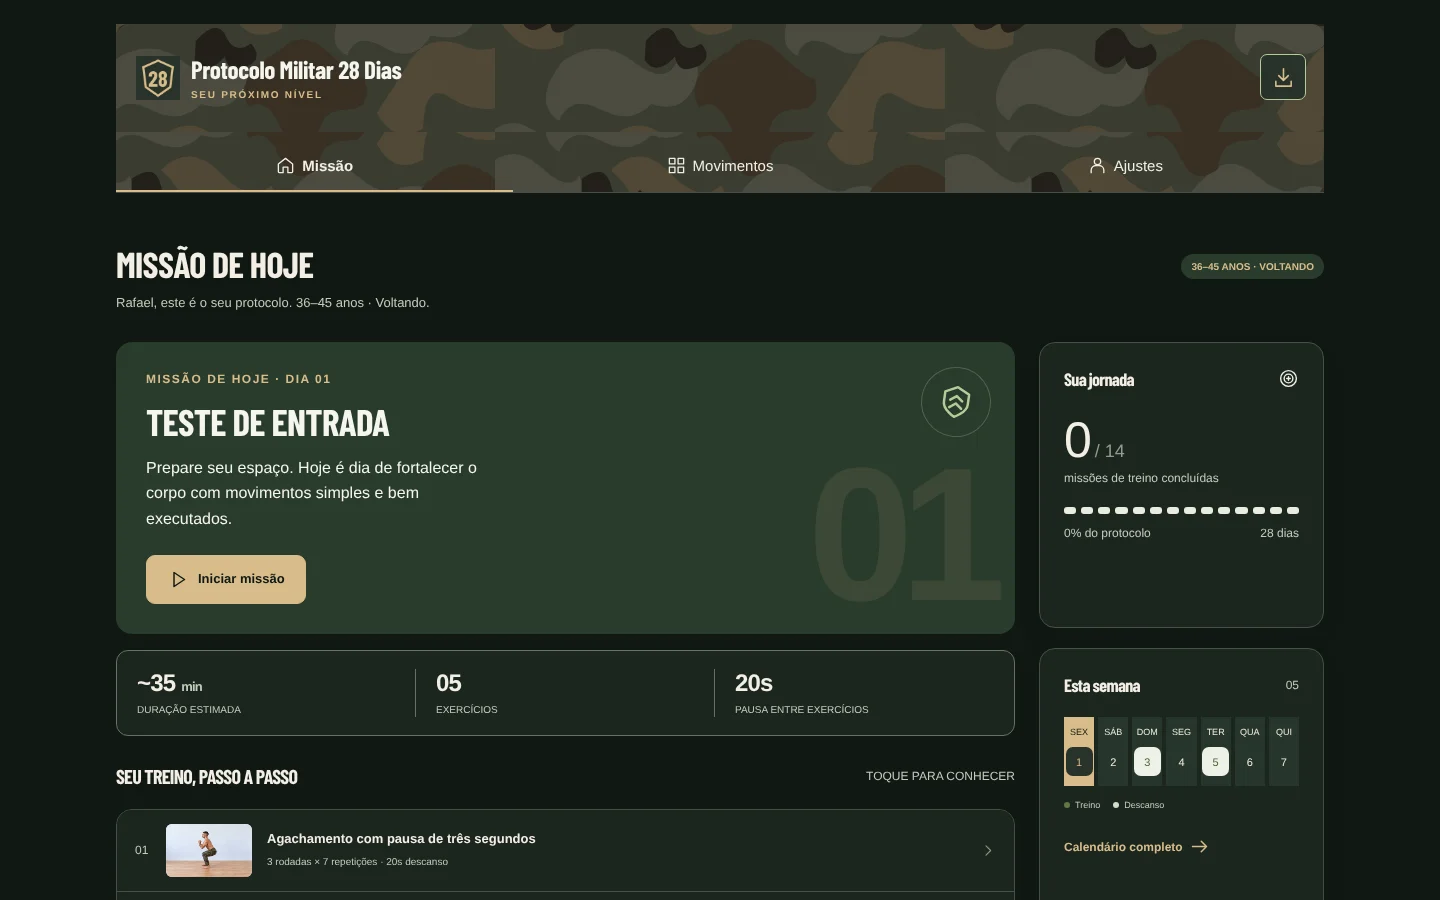
Task: Pick QUI day 7 in weekly calendar
Action: (x=1284, y=751)
